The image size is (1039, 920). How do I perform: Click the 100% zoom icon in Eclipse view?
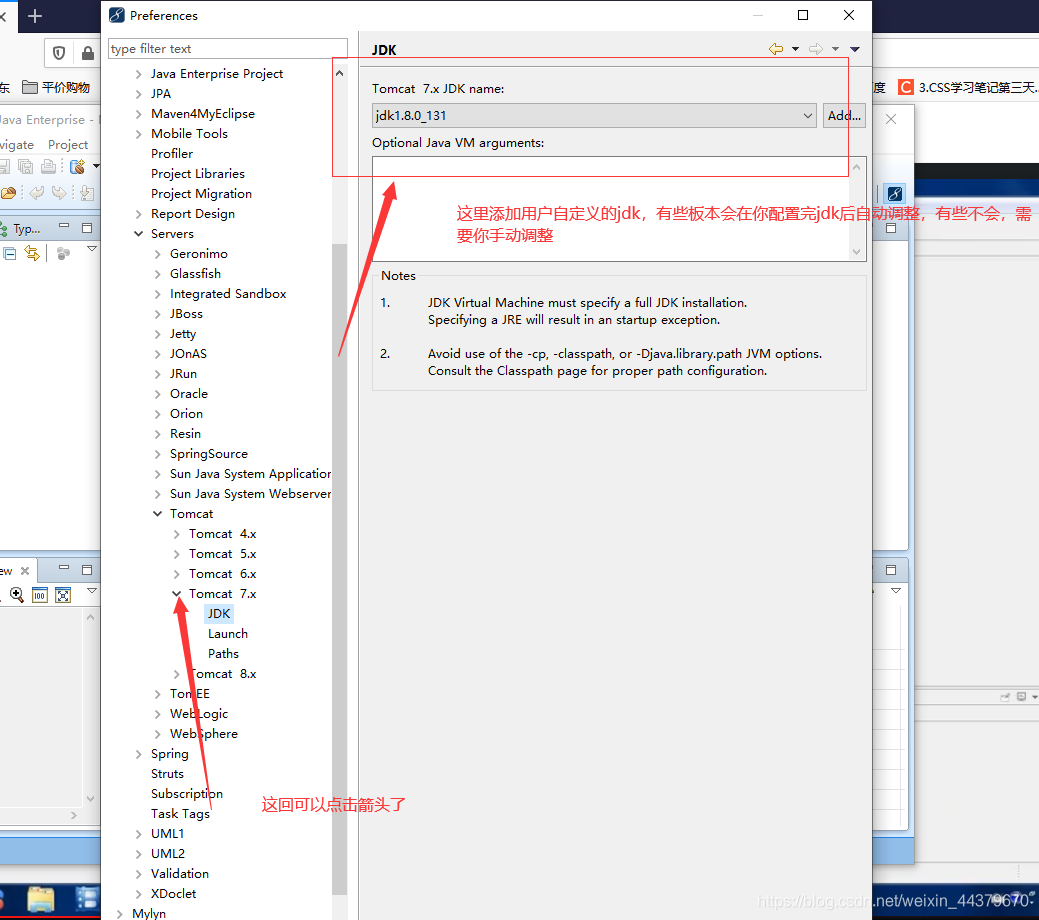(40, 595)
